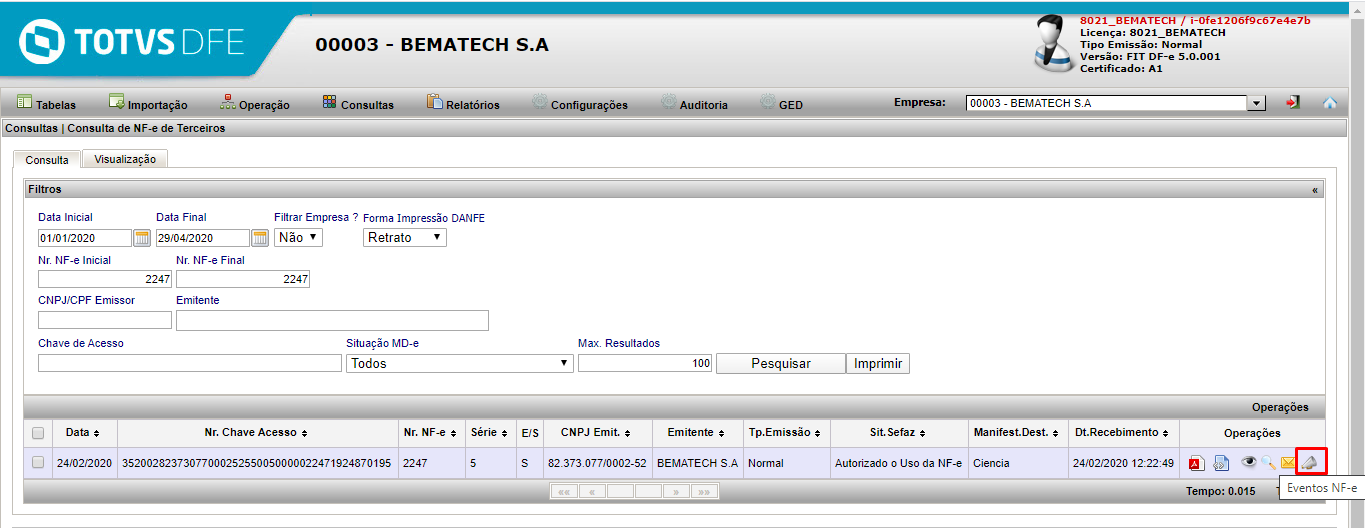Open the Empresa dropdown 00003 - BEMATECH S.A
The width and height of the screenshot is (1365, 528).
coord(1116,103)
